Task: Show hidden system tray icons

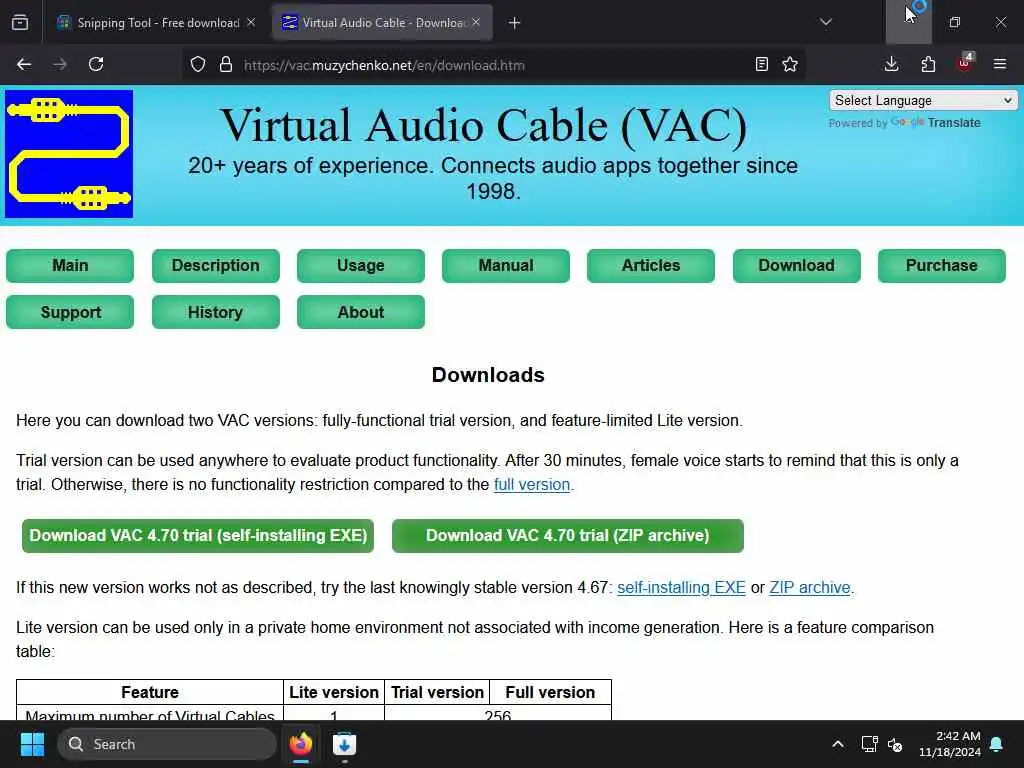Action: tap(838, 744)
